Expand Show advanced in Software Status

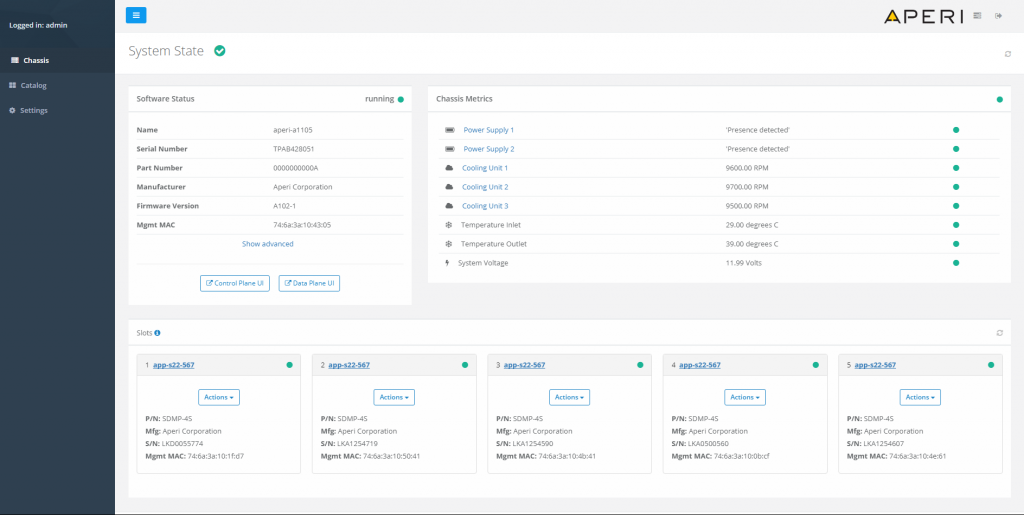click(x=268, y=244)
